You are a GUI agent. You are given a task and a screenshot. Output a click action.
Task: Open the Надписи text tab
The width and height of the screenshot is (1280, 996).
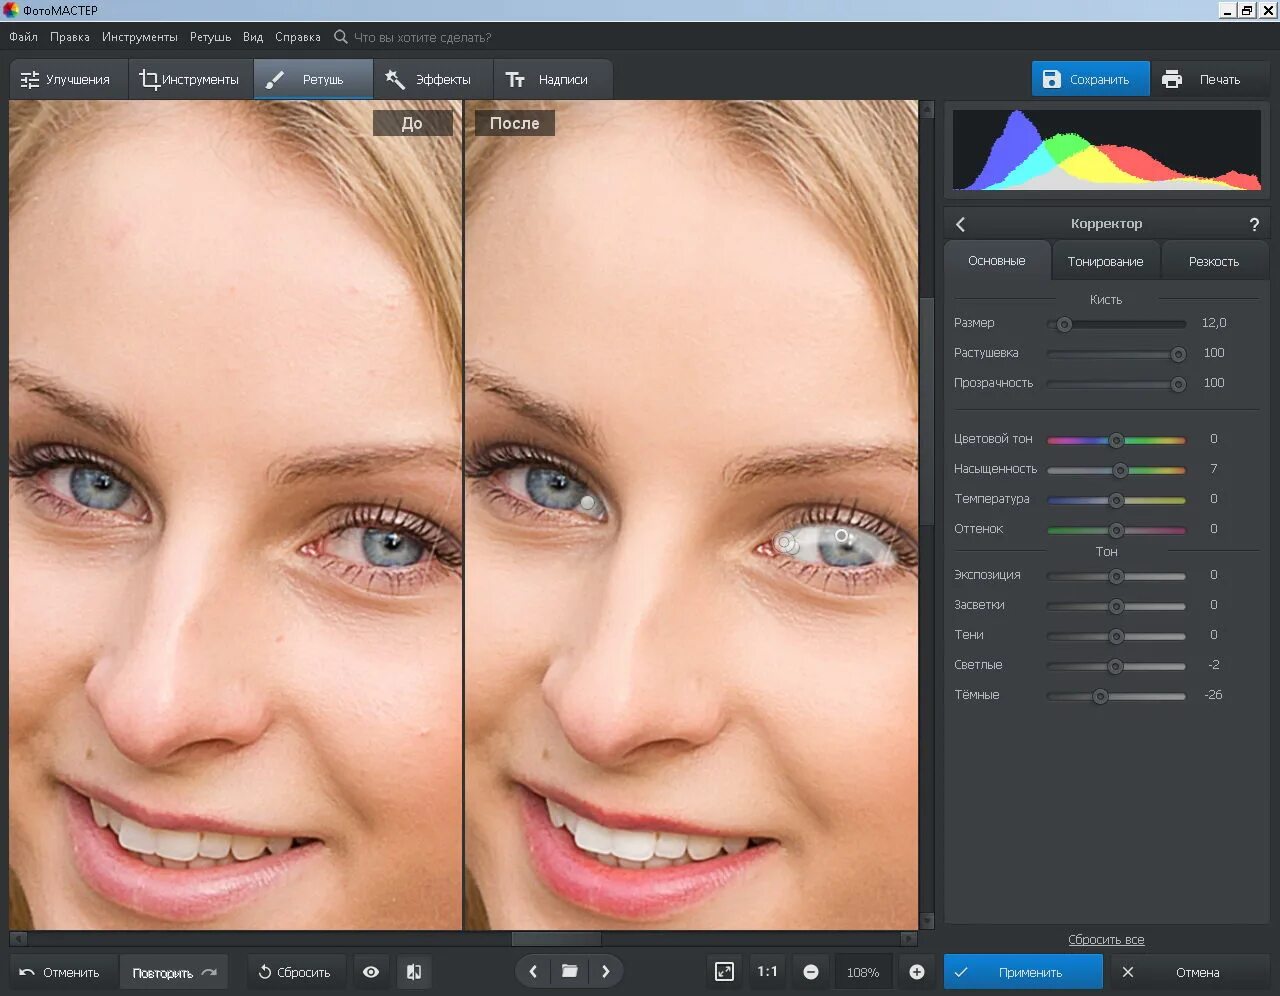[x=552, y=79]
